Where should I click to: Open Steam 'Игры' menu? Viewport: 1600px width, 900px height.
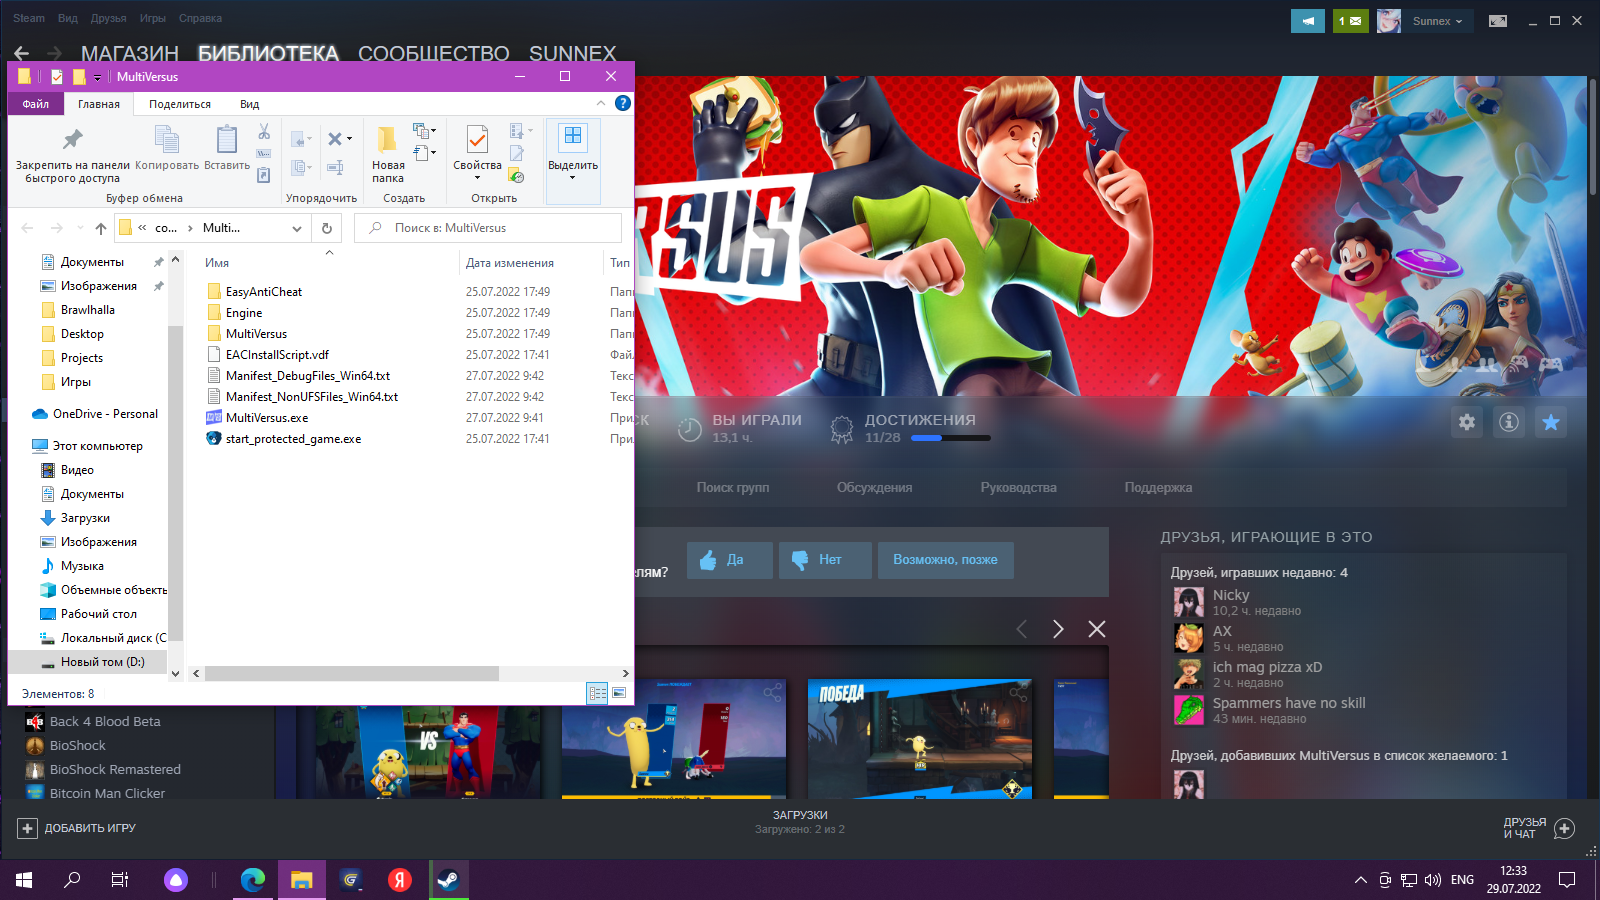coord(153,18)
